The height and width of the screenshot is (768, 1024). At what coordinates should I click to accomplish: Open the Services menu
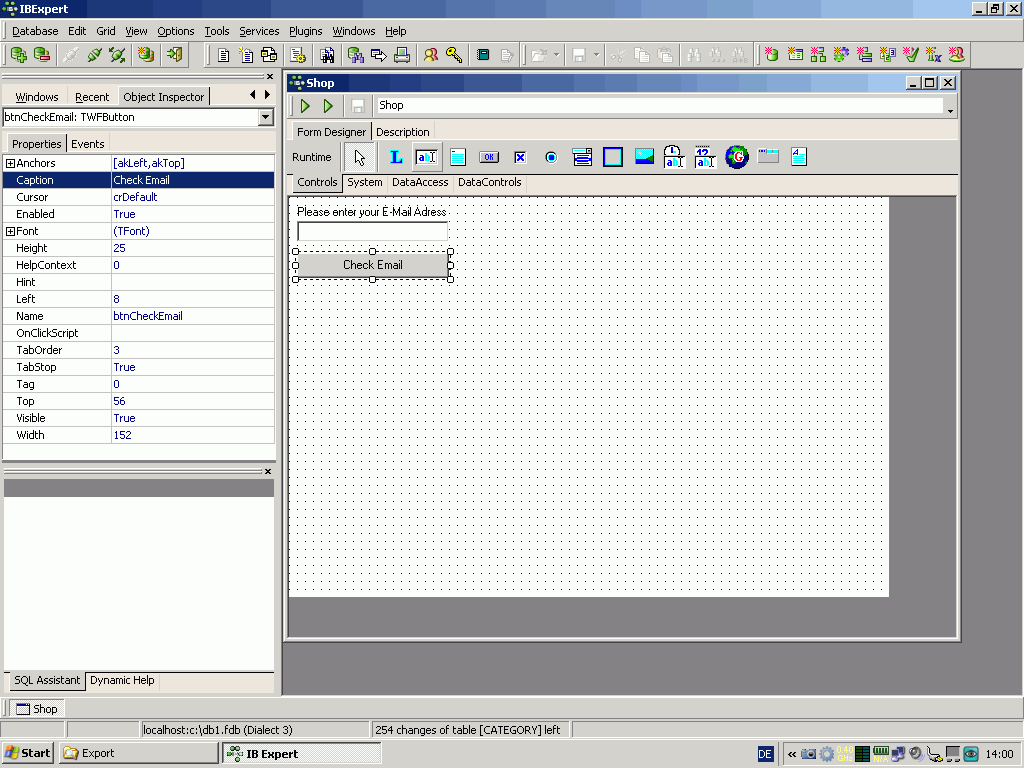point(259,31)
